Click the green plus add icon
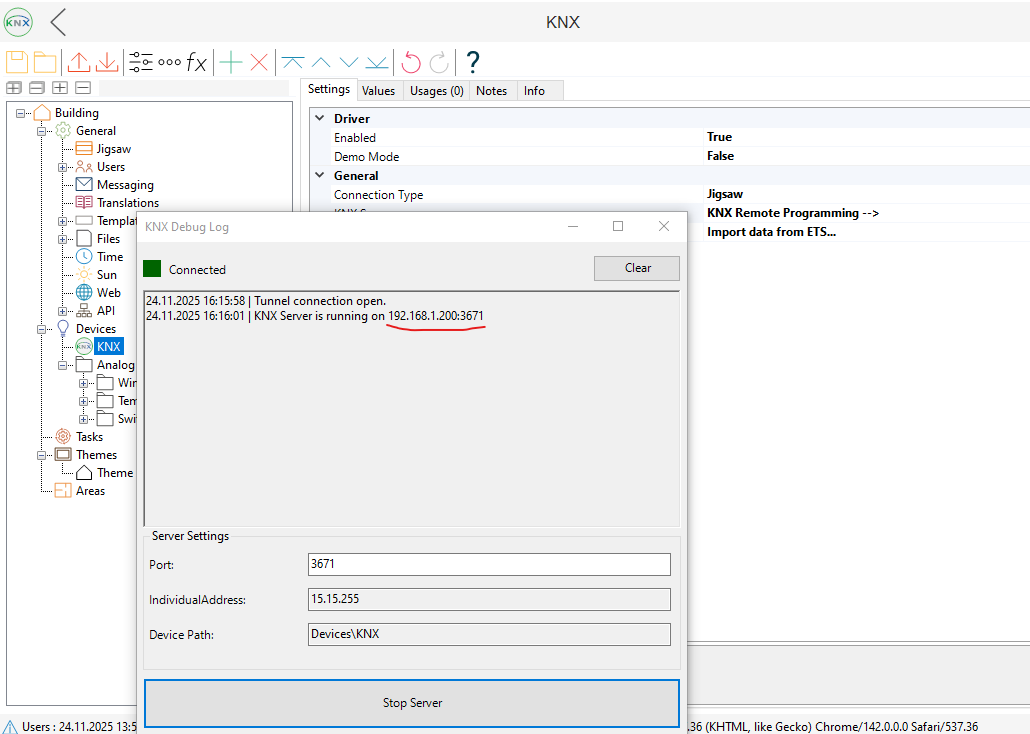Viewport: 1030px width, 734px height. click(x=231, y=62)
